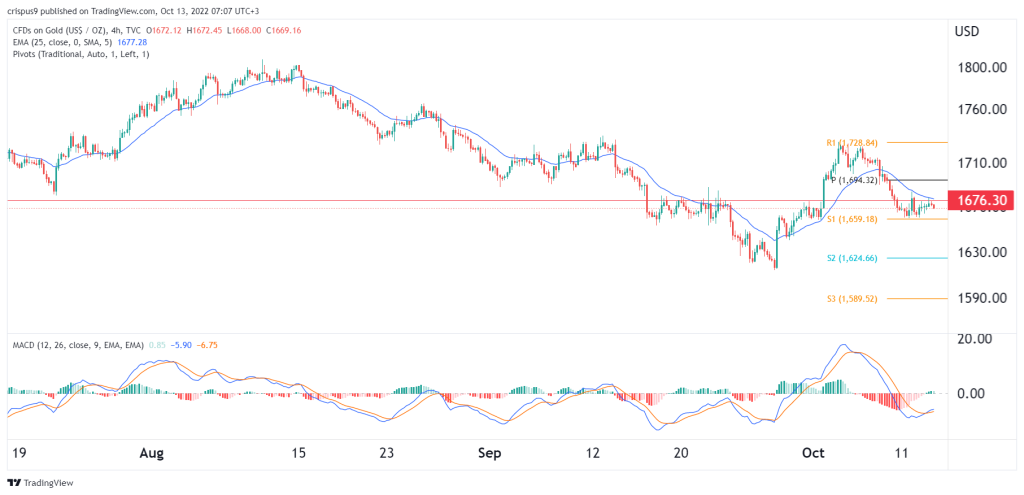The height and width of the screenshot is (495, 1024).
Task: Click the 11 date label on time axis
Action: 903,453
